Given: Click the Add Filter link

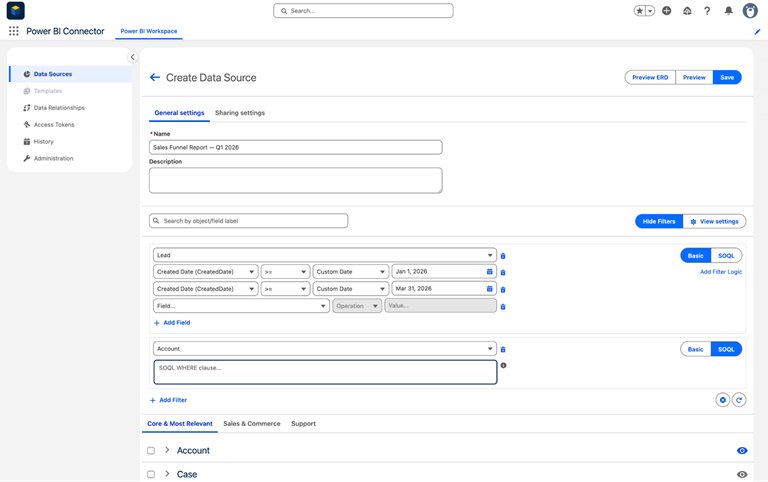Looking at the screenshot, I should click(x=168, y=400).
